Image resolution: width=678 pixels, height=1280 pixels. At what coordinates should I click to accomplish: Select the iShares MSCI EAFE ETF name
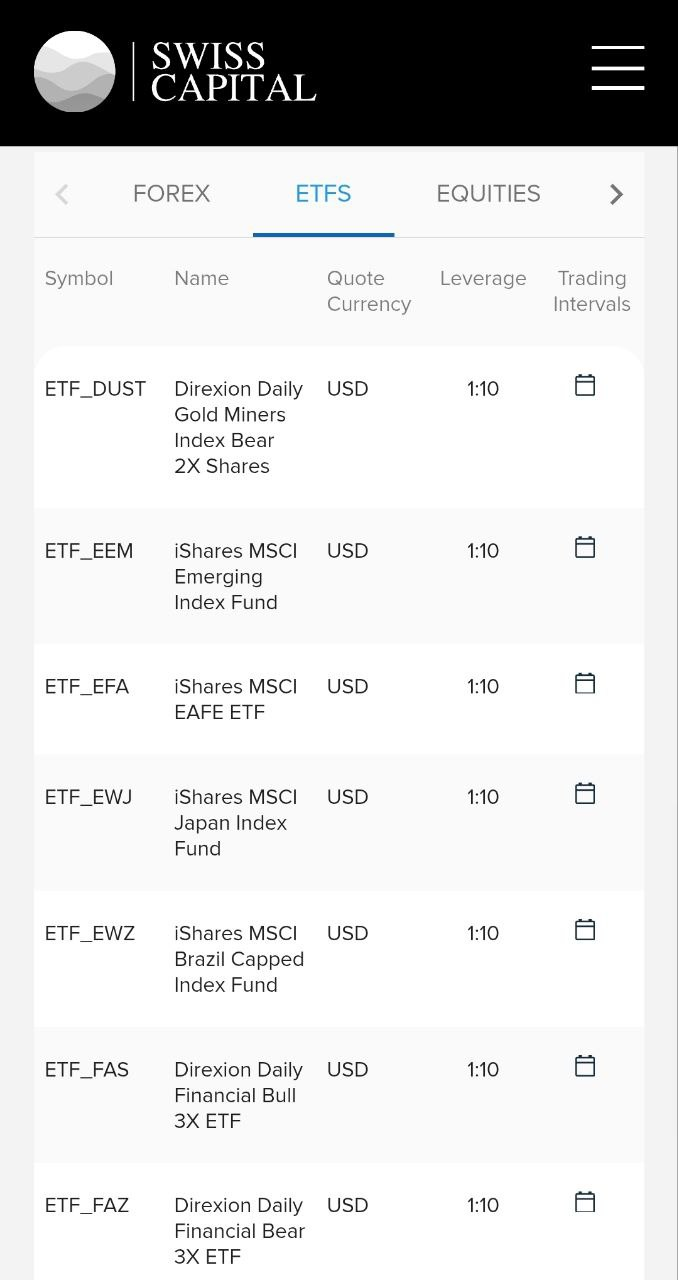[x=235, y=699]
